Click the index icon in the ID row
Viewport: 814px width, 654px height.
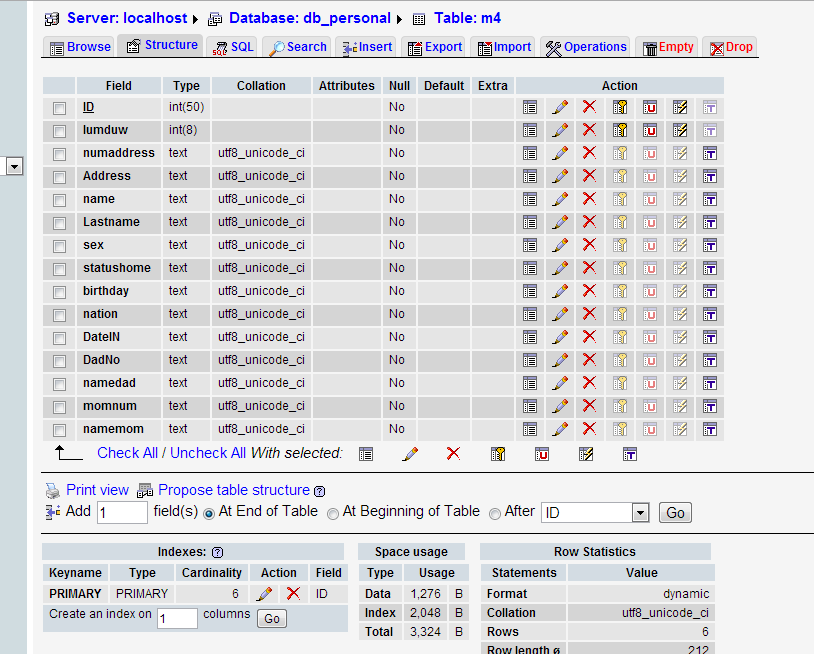click(680, 107)
